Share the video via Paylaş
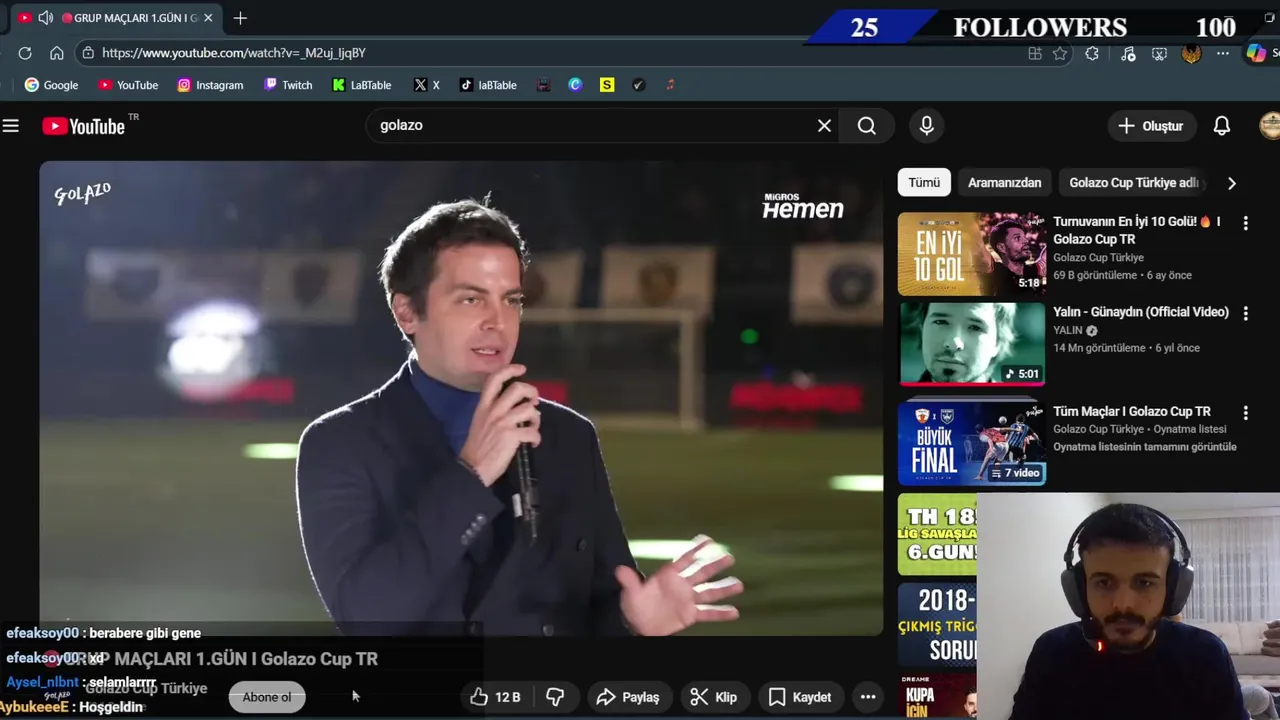 pos(627,697)
